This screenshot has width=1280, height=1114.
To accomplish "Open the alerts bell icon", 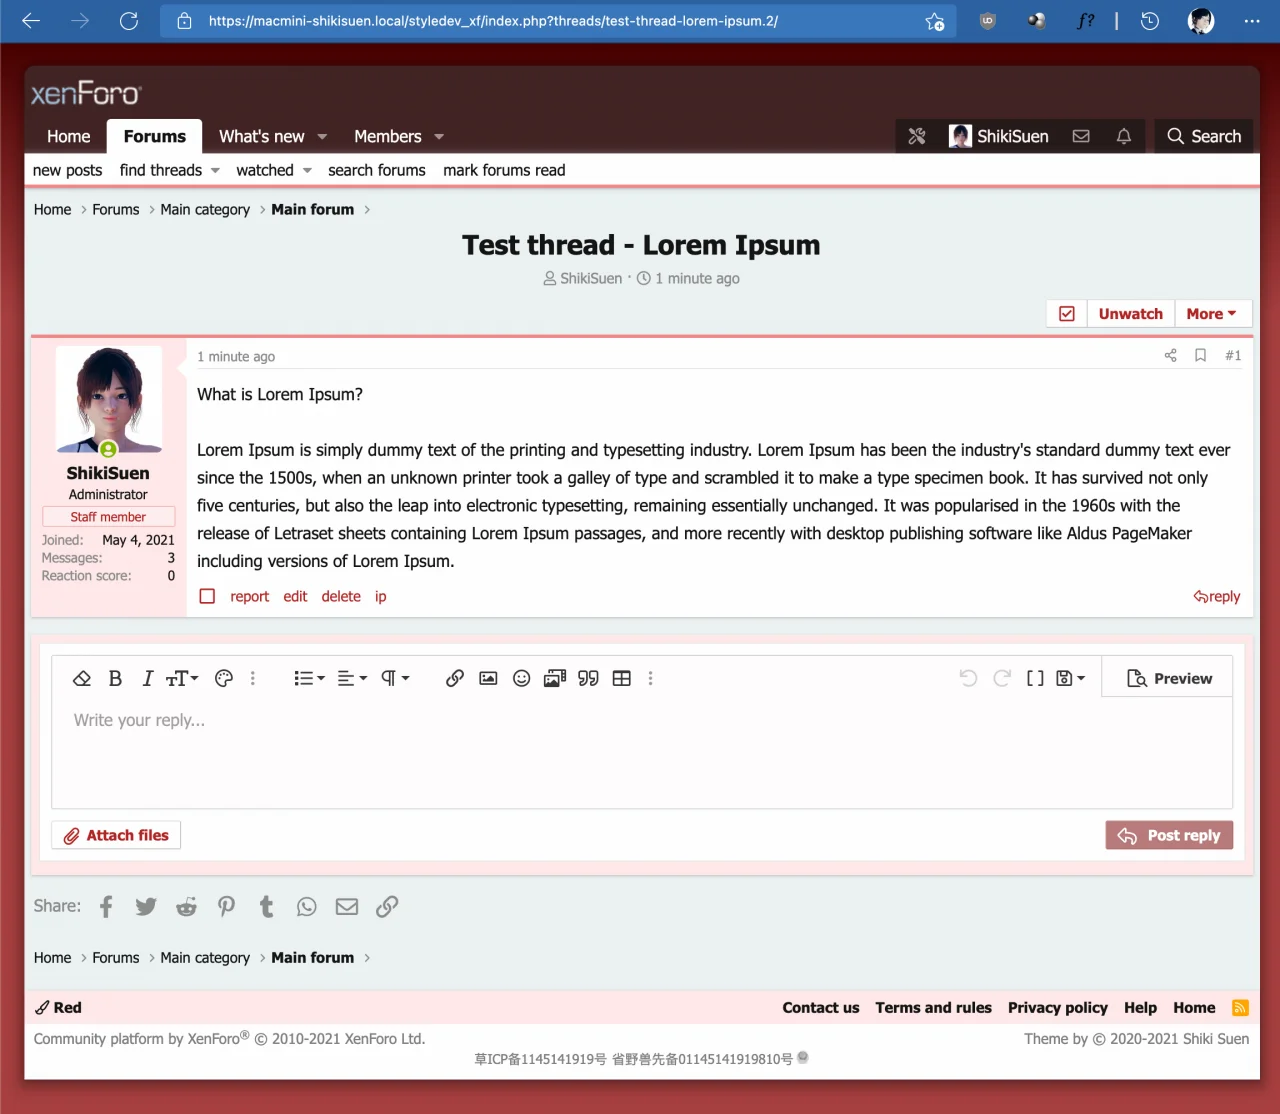I will click(1123, 137).
